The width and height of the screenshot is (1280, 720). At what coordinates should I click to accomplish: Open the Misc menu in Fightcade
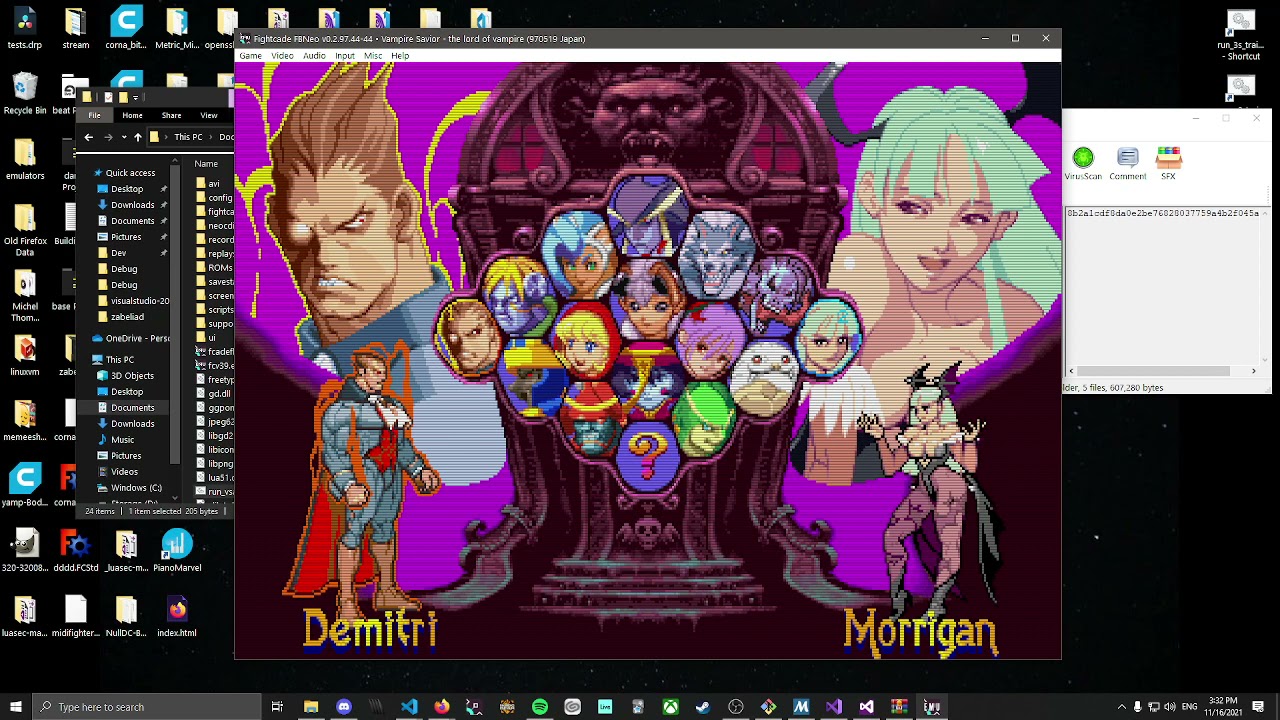pyautogui.click(x=373, y=56)
